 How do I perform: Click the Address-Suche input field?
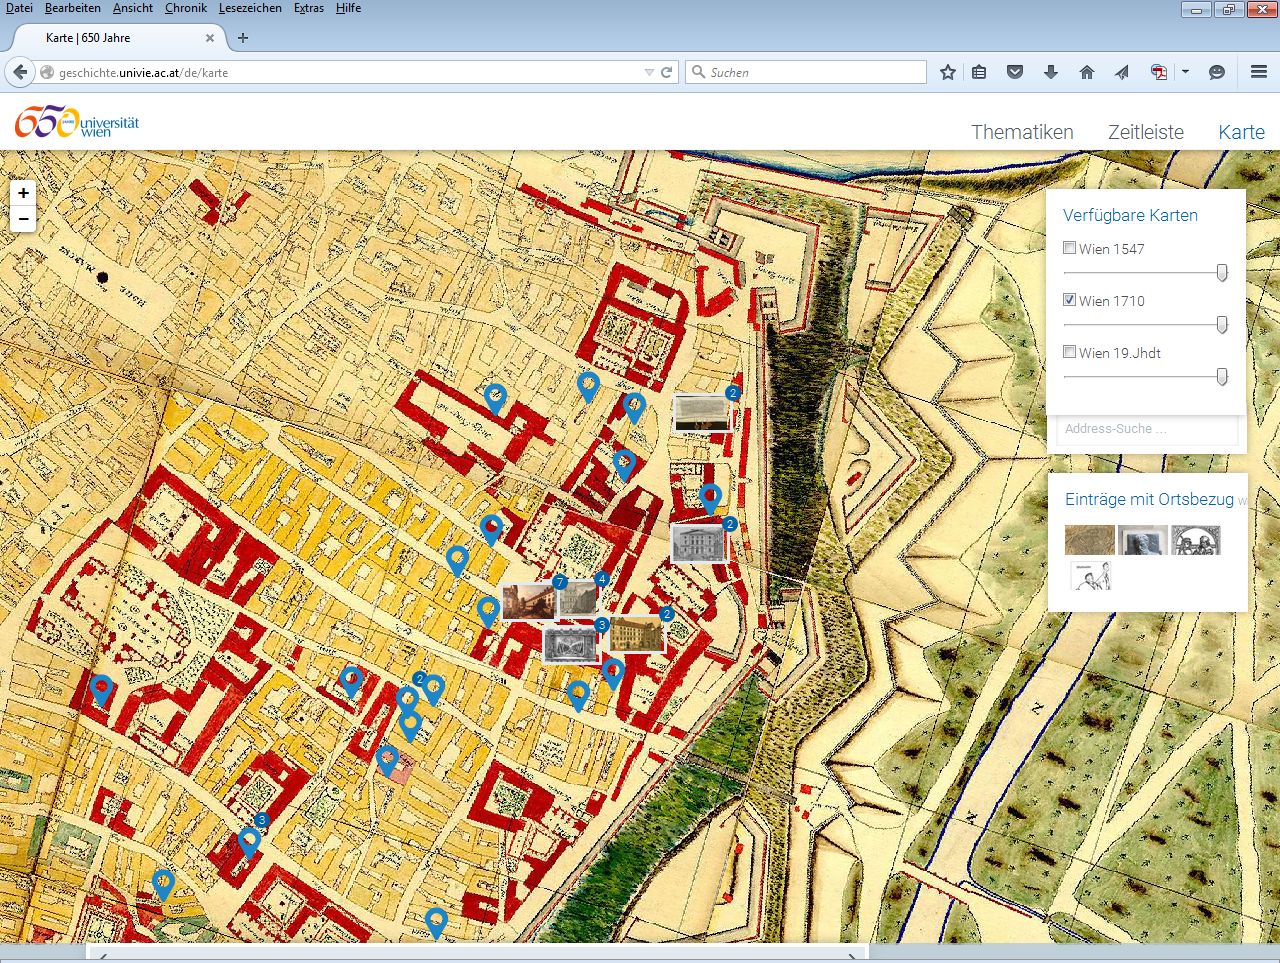[1146, 429]
